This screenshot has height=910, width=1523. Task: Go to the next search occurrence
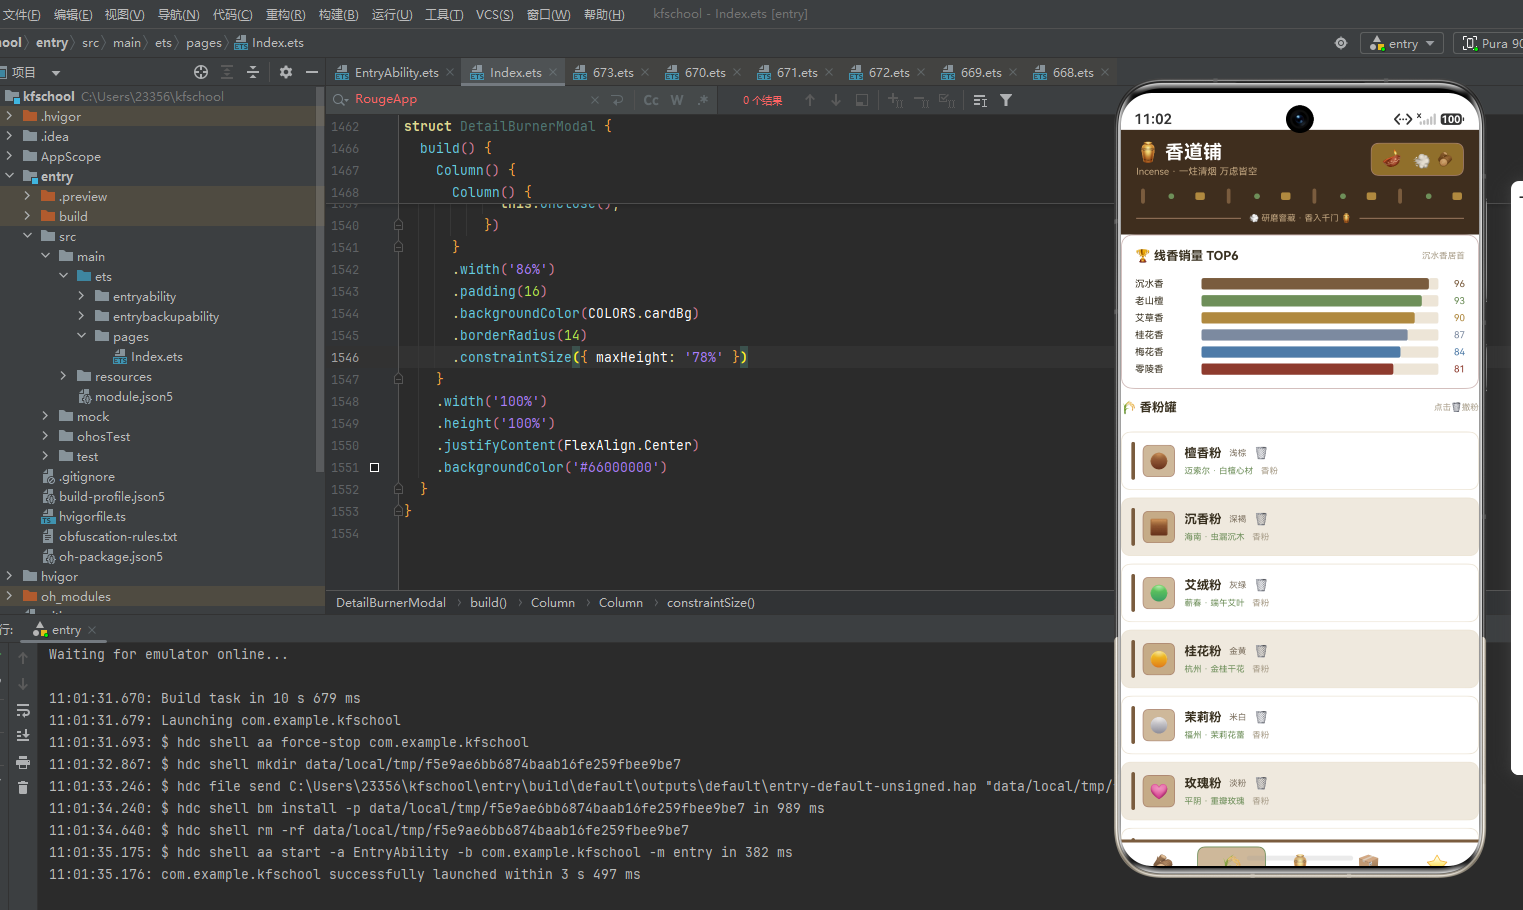coord(836,100)
